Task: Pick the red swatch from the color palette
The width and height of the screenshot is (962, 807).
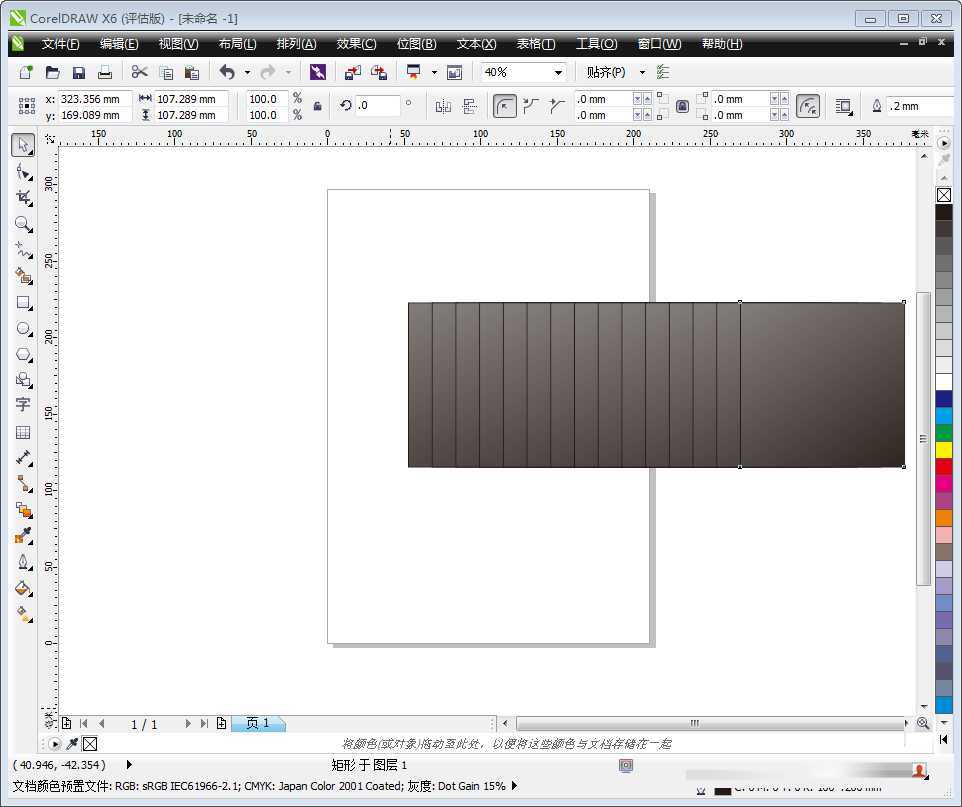Action: point(943,466)
